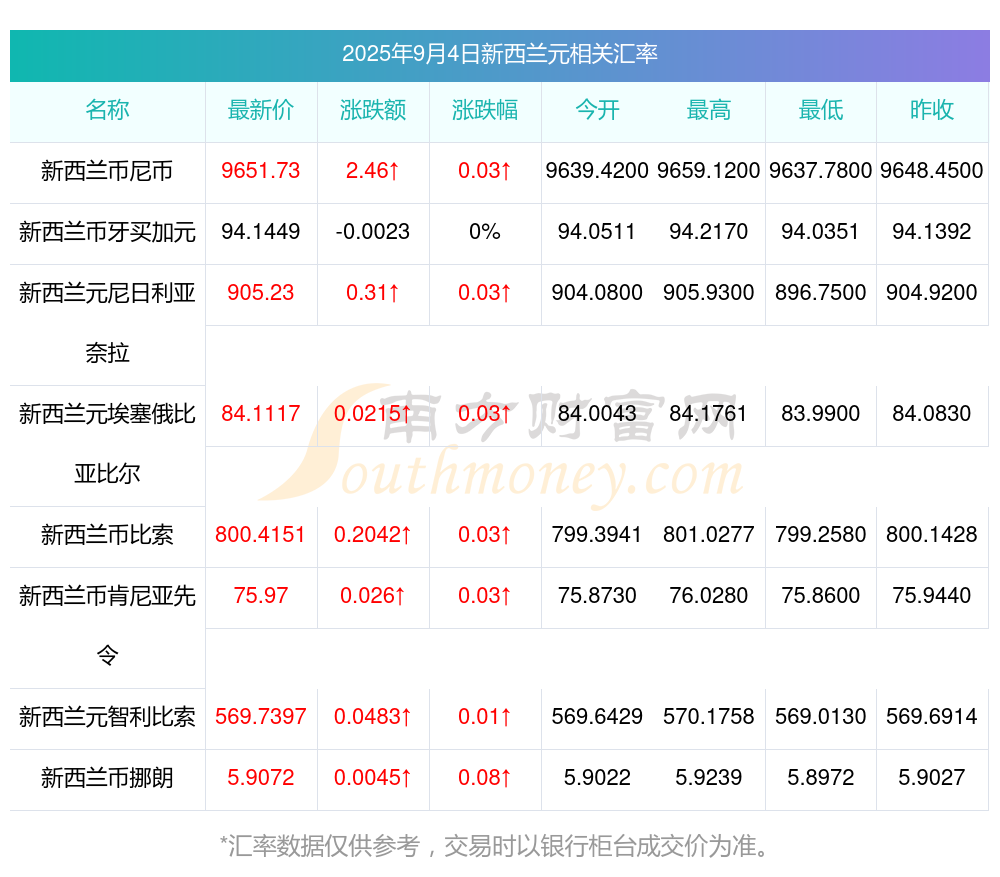Viewport: 1000px width, 877px height.
Task: Click the latest price 905.23
Action: 261,293
